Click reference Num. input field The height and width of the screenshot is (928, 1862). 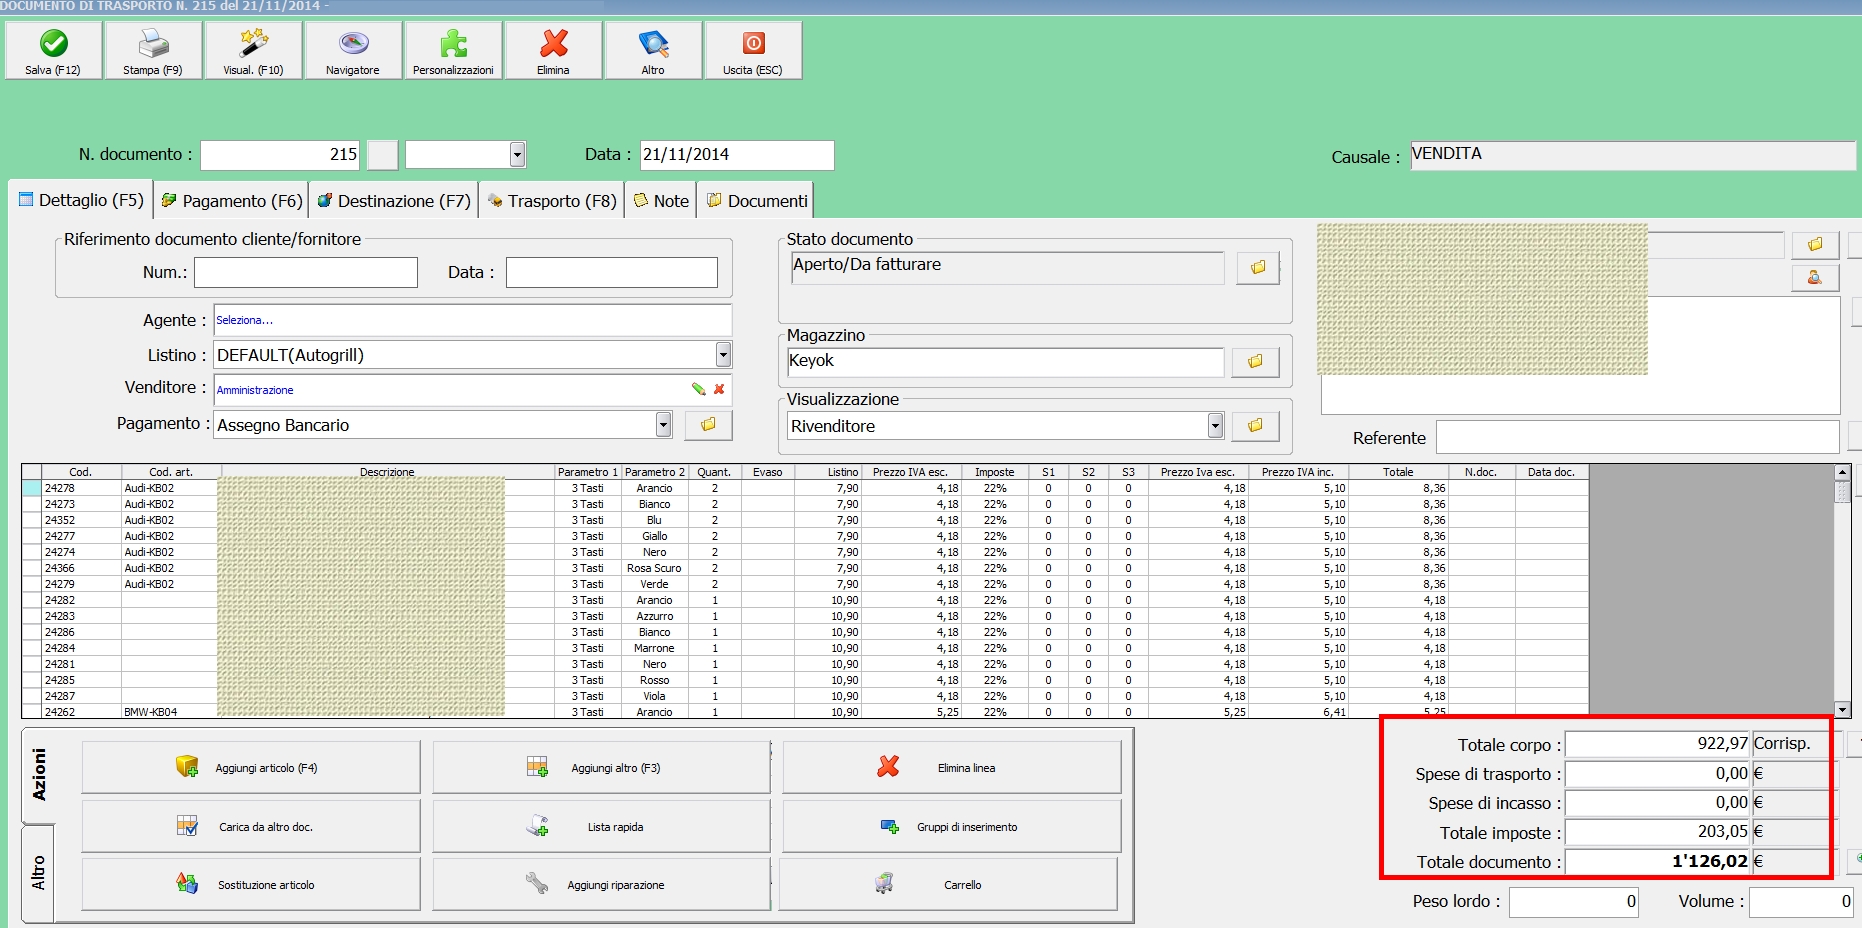pos(306,272)
